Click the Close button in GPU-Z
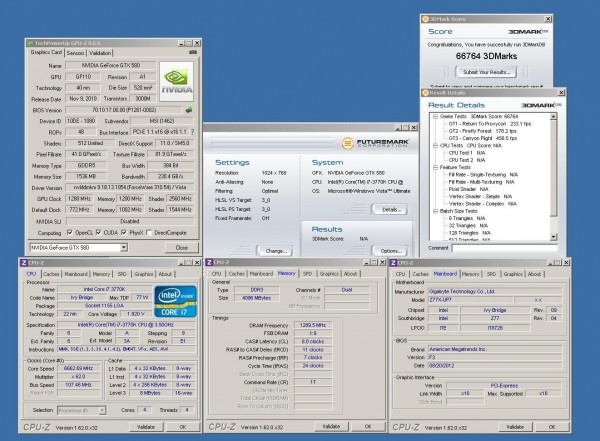Viewport: 600px width, 441px height. point(182,248)
